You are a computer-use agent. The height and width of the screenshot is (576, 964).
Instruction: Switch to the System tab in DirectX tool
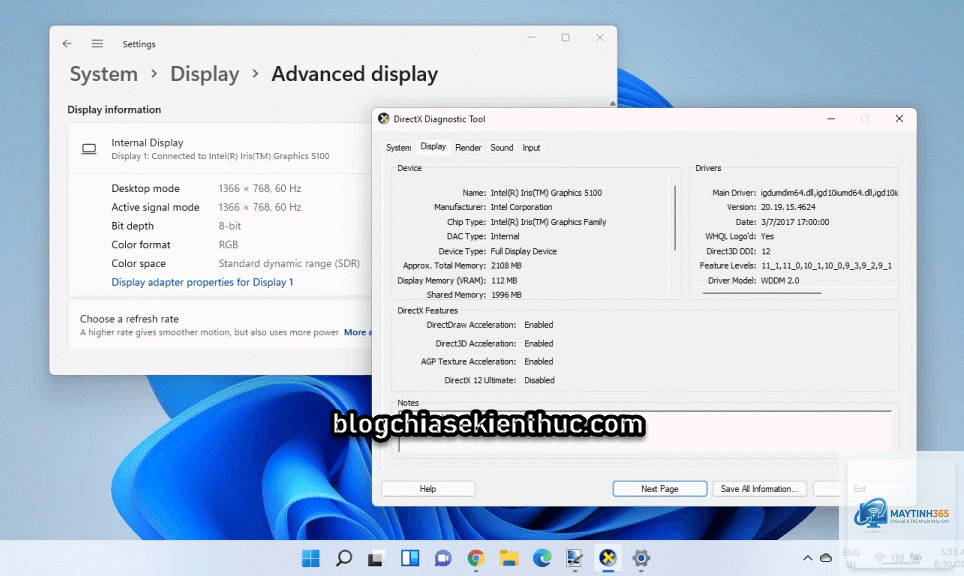click(398, 148)
